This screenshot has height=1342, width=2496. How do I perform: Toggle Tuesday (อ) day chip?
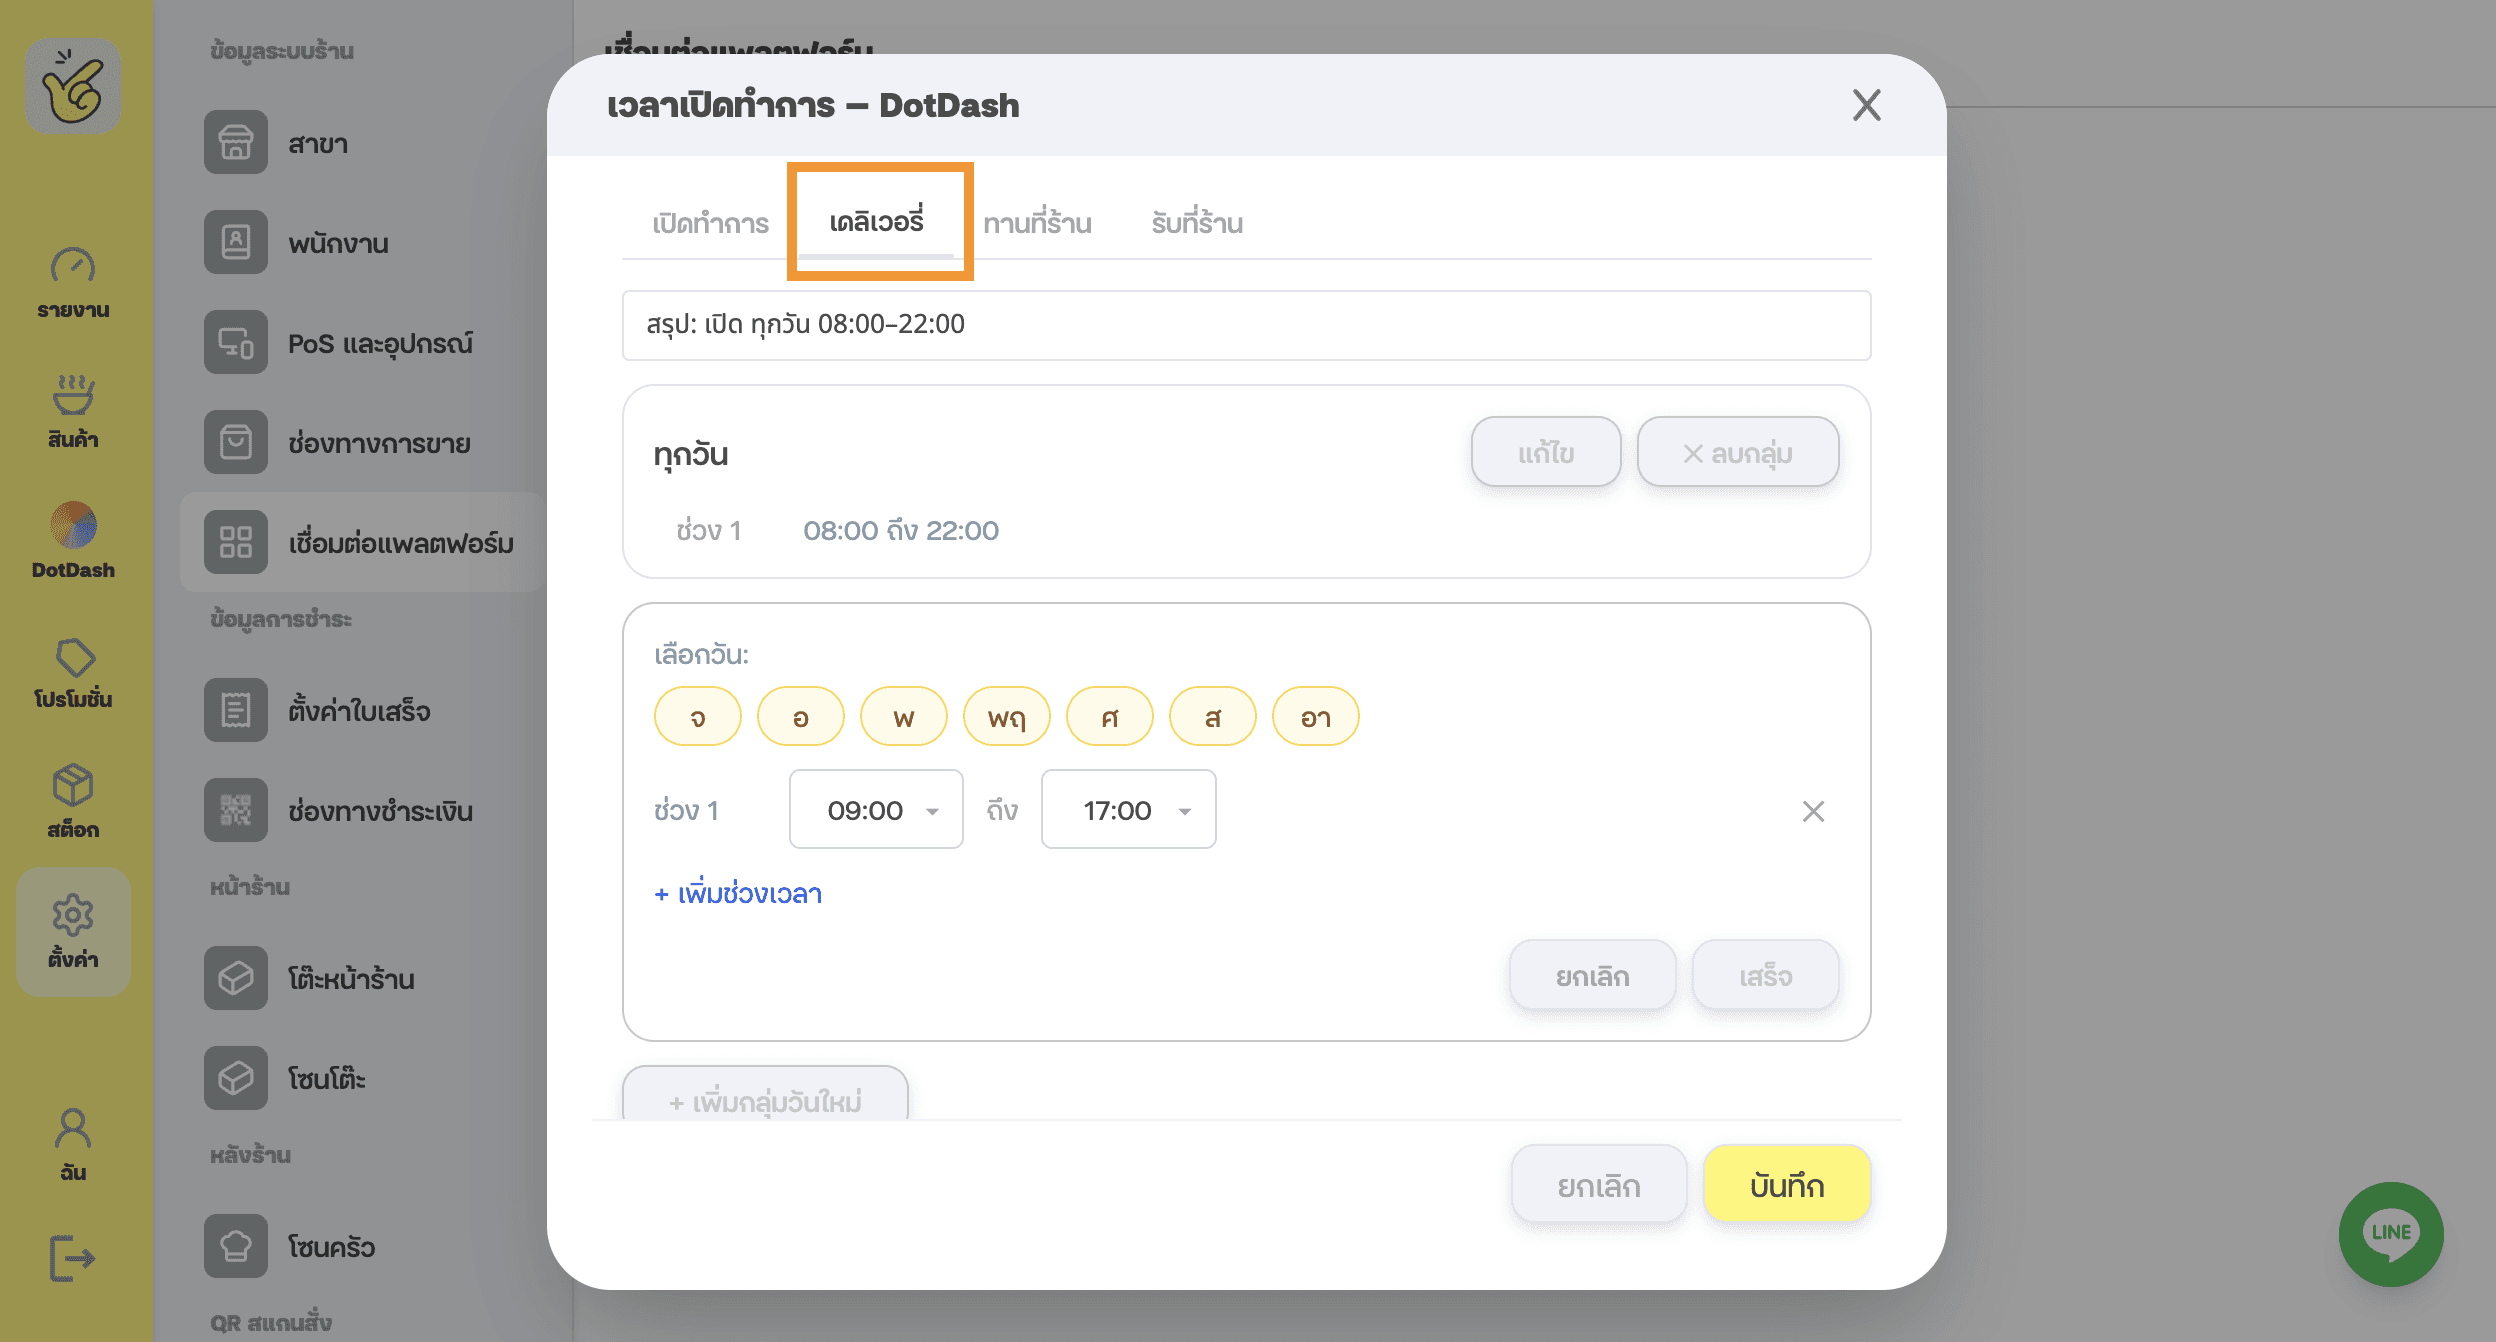point(801,717)
